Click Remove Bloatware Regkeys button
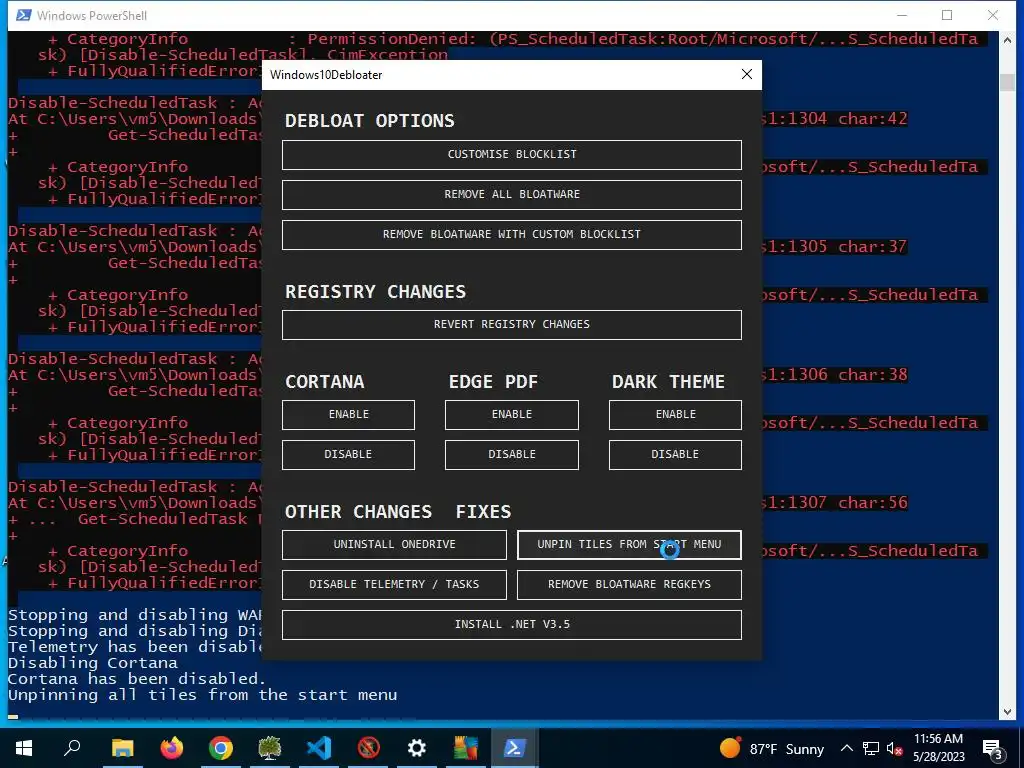This screenshot has height=768, width=1024. pos(629,584)
